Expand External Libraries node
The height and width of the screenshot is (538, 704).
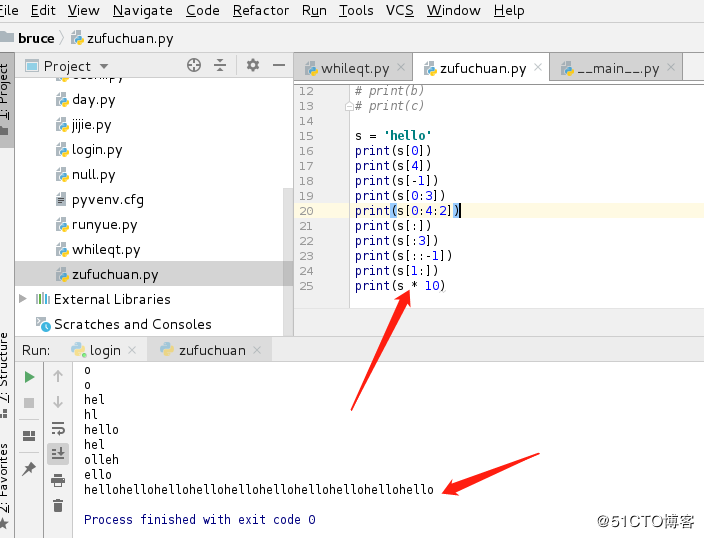coord(24,299)
